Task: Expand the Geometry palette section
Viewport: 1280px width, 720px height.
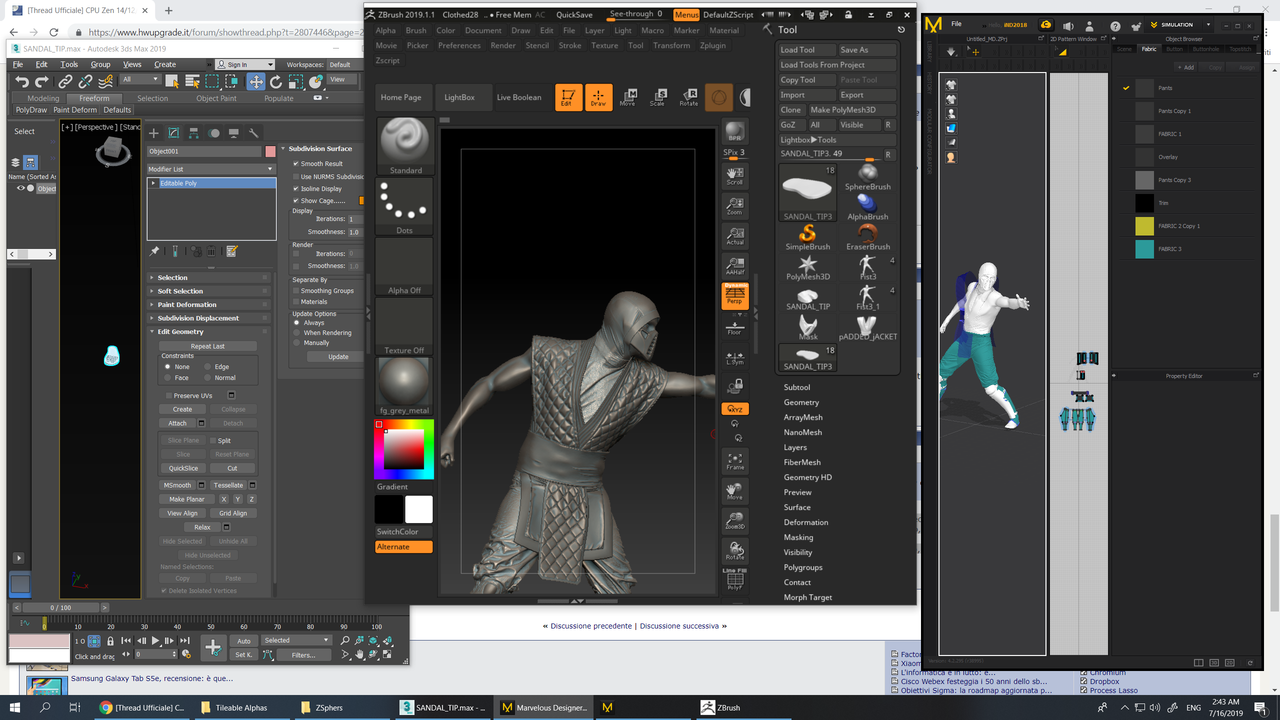Action: click(801, 402)
